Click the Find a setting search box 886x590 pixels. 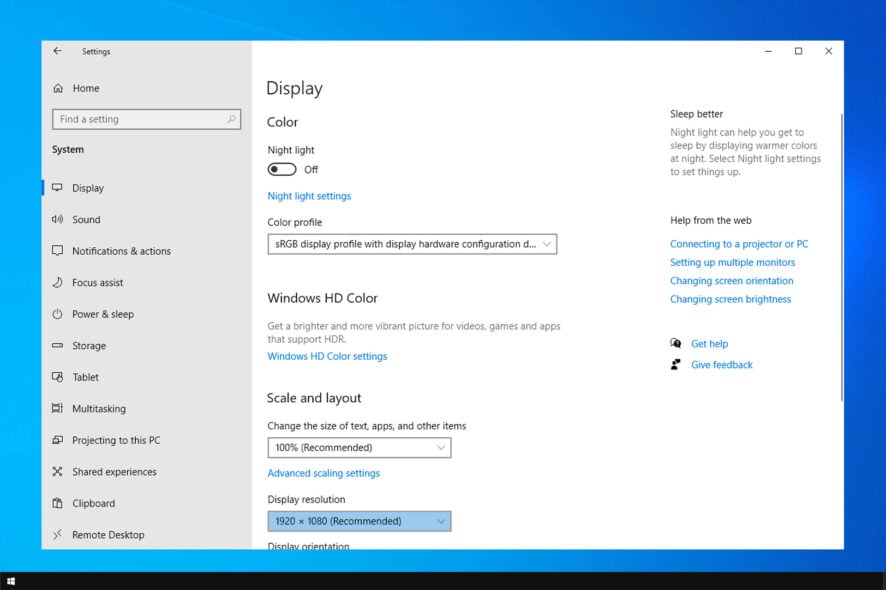tap(146, 119)
